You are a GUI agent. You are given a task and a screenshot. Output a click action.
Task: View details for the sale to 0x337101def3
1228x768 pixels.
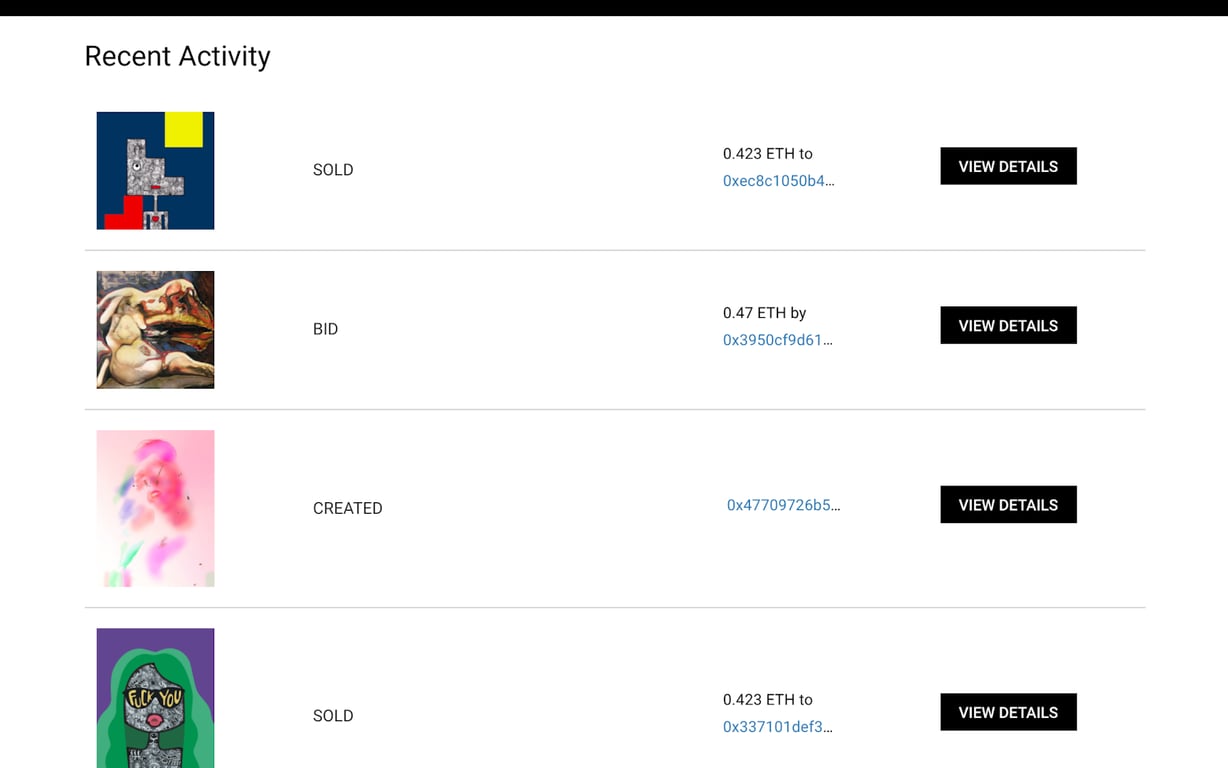(1008, 712)
